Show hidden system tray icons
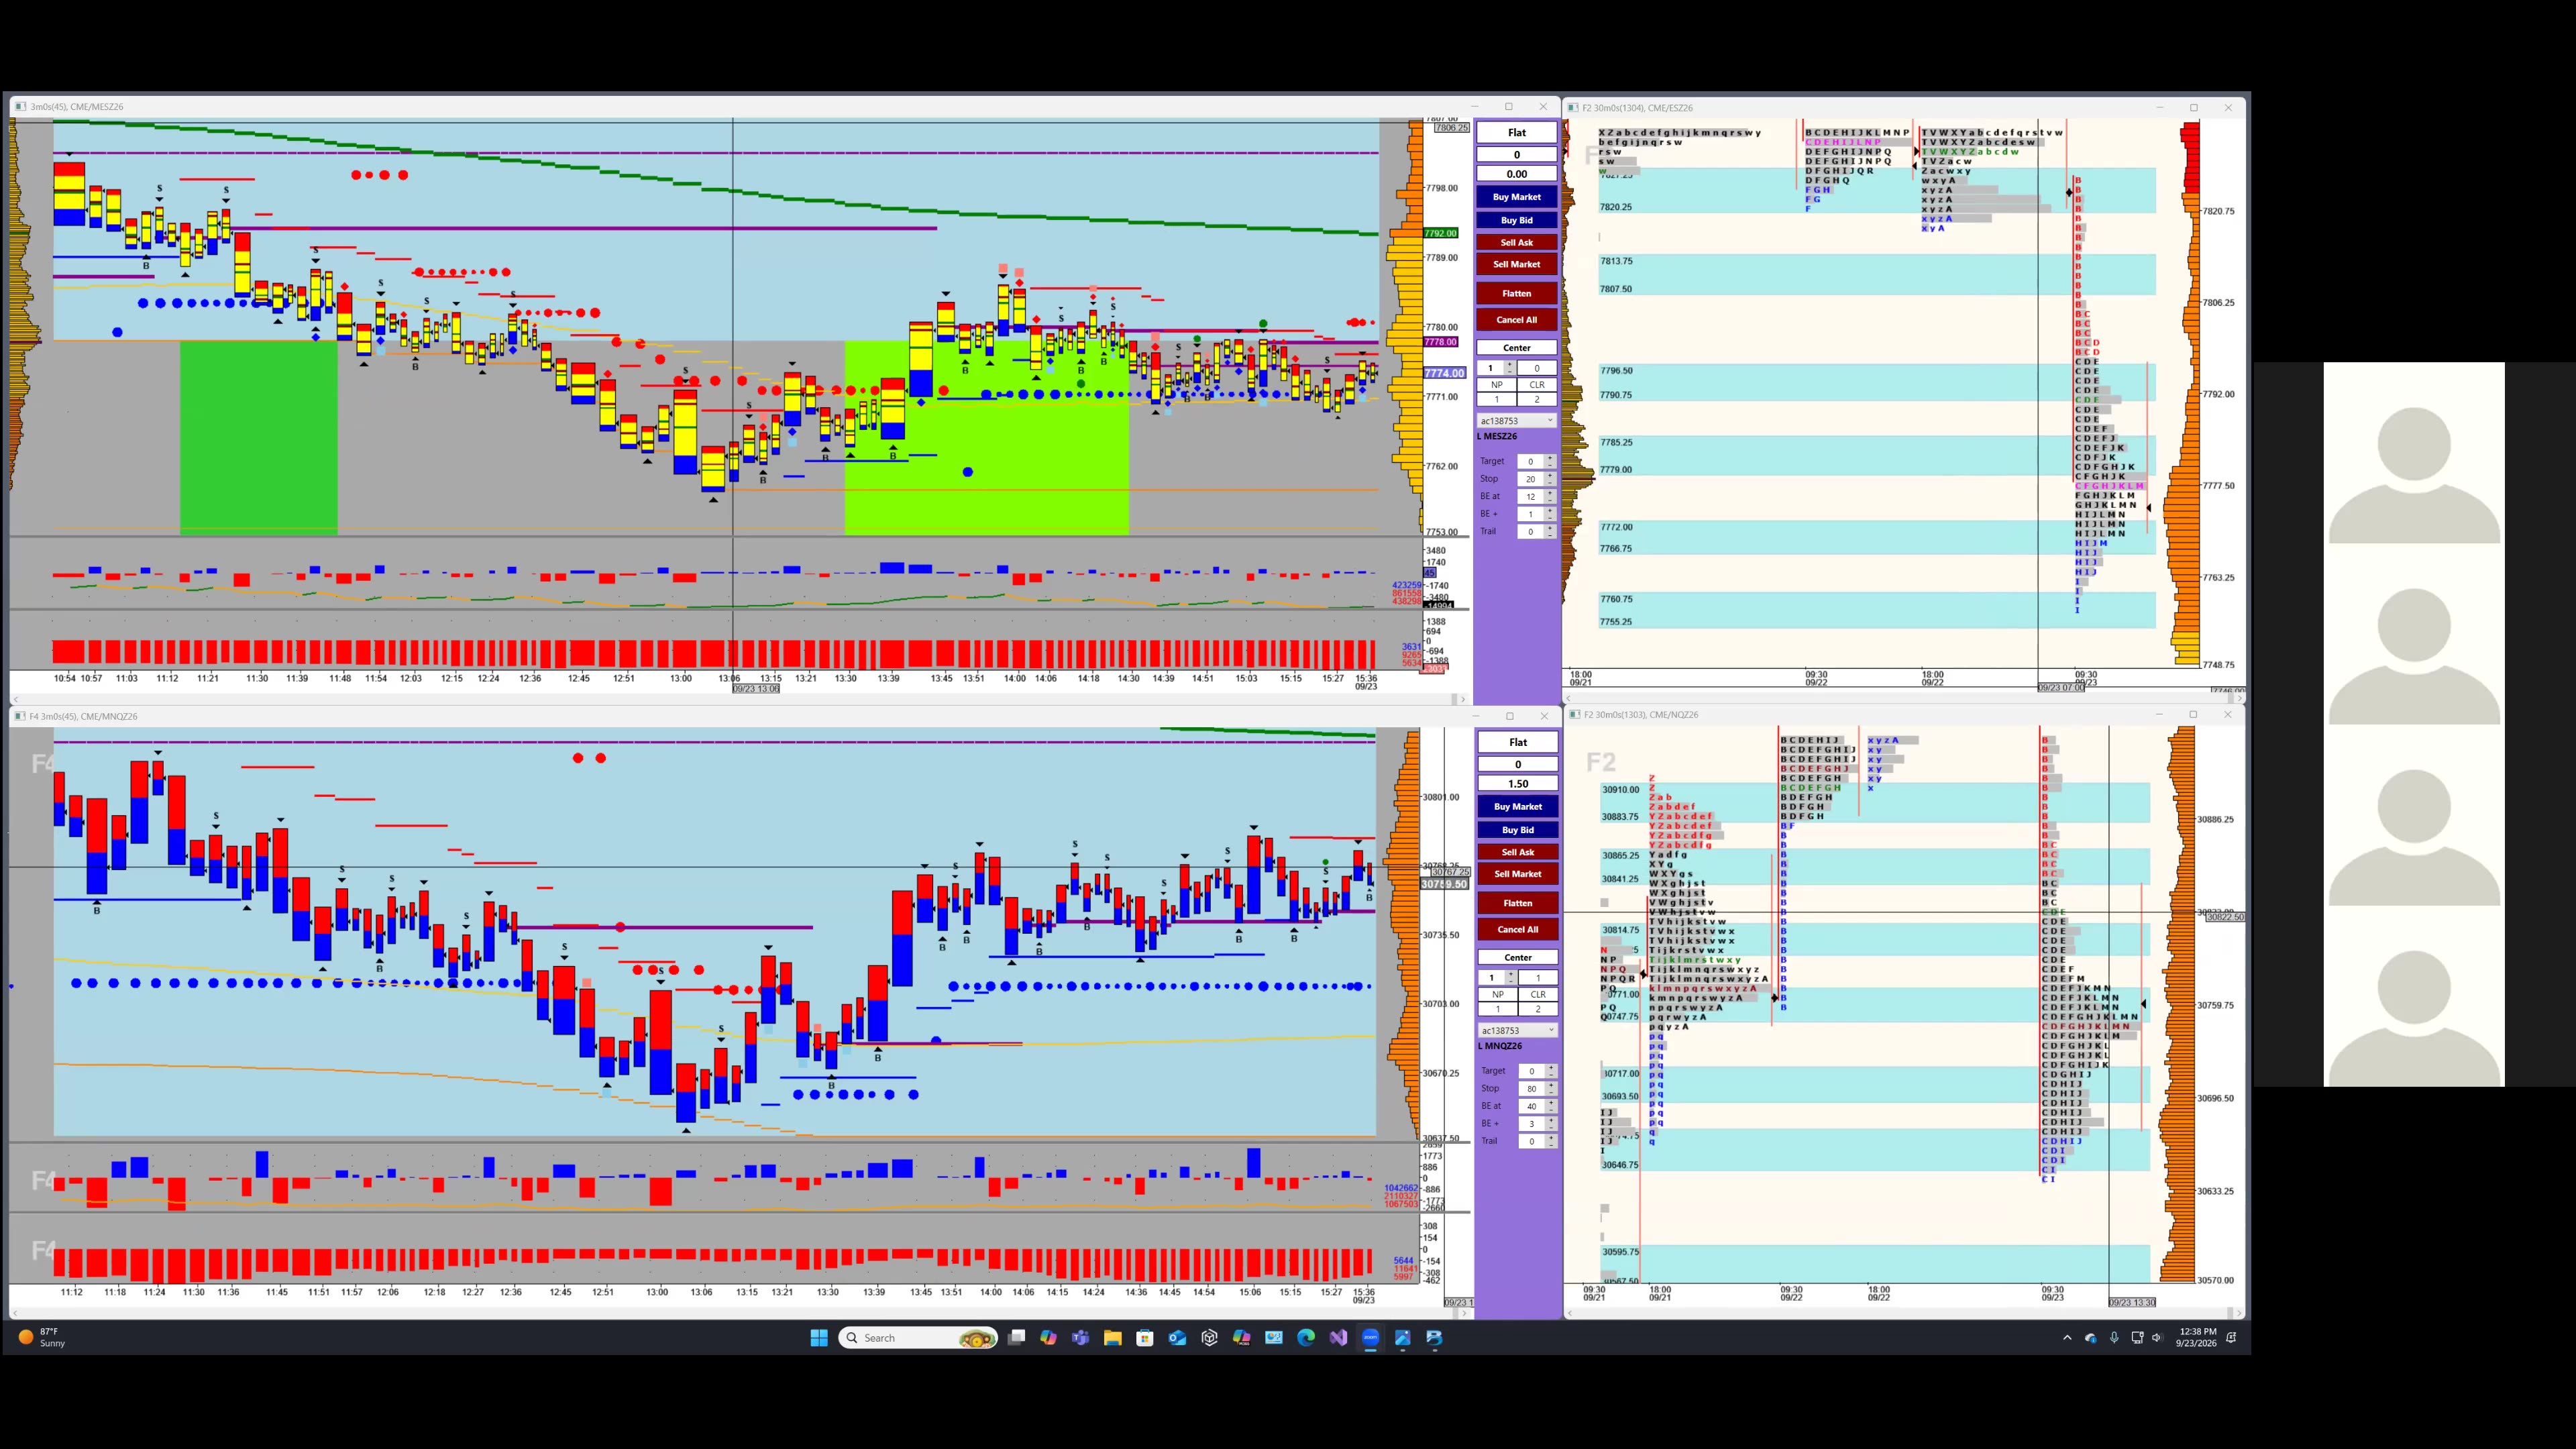 point(2067,1338)
